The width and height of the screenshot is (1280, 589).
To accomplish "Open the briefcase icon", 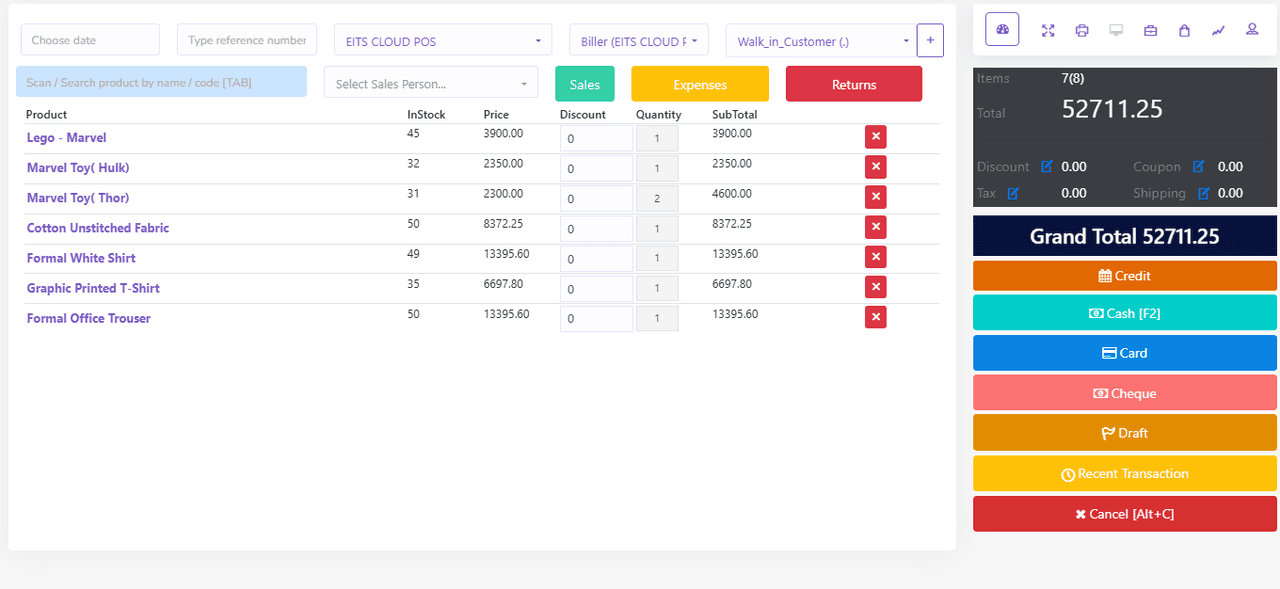I will coord(1150,31).
